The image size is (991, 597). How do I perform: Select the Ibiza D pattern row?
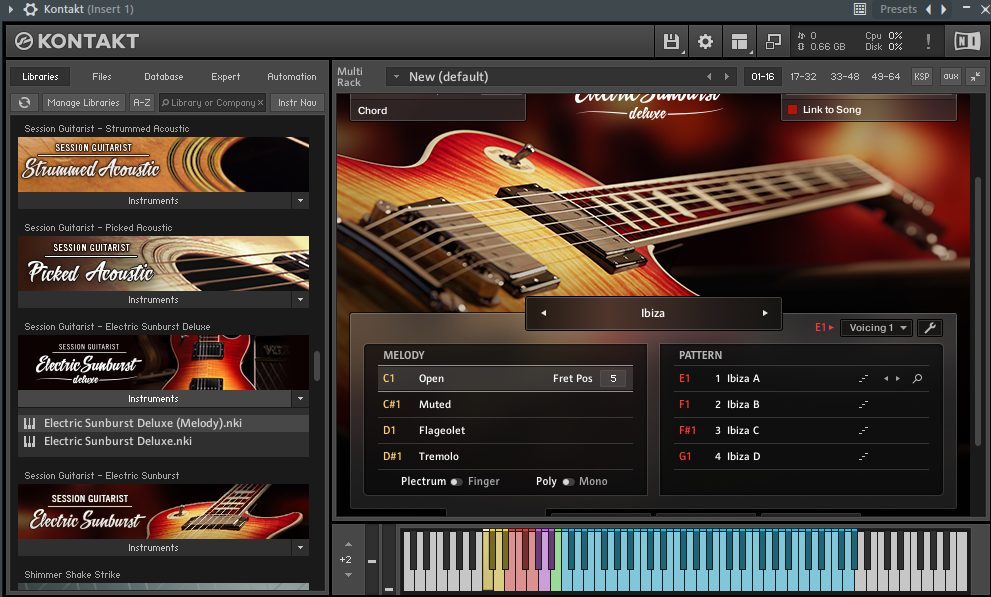coord(803,456)
